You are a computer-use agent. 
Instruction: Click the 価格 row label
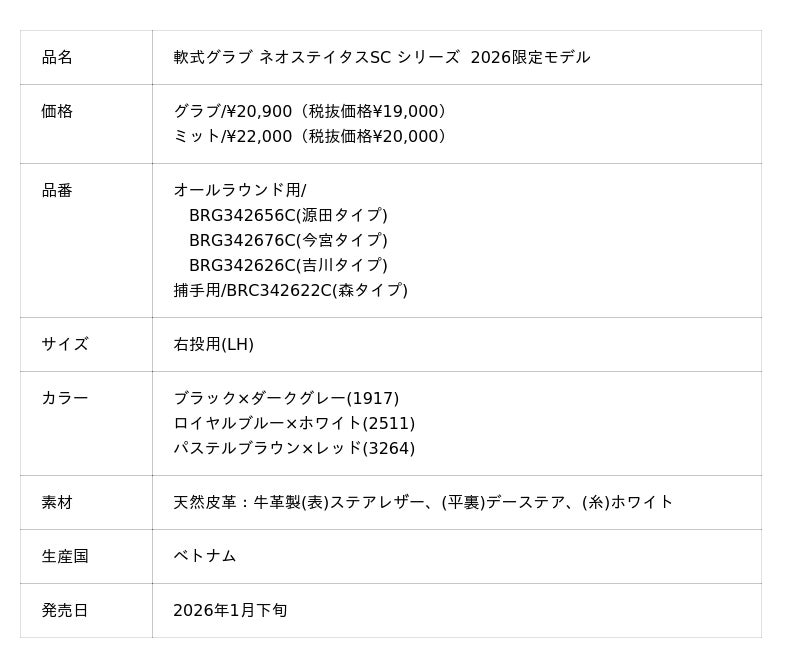(57, 112)
